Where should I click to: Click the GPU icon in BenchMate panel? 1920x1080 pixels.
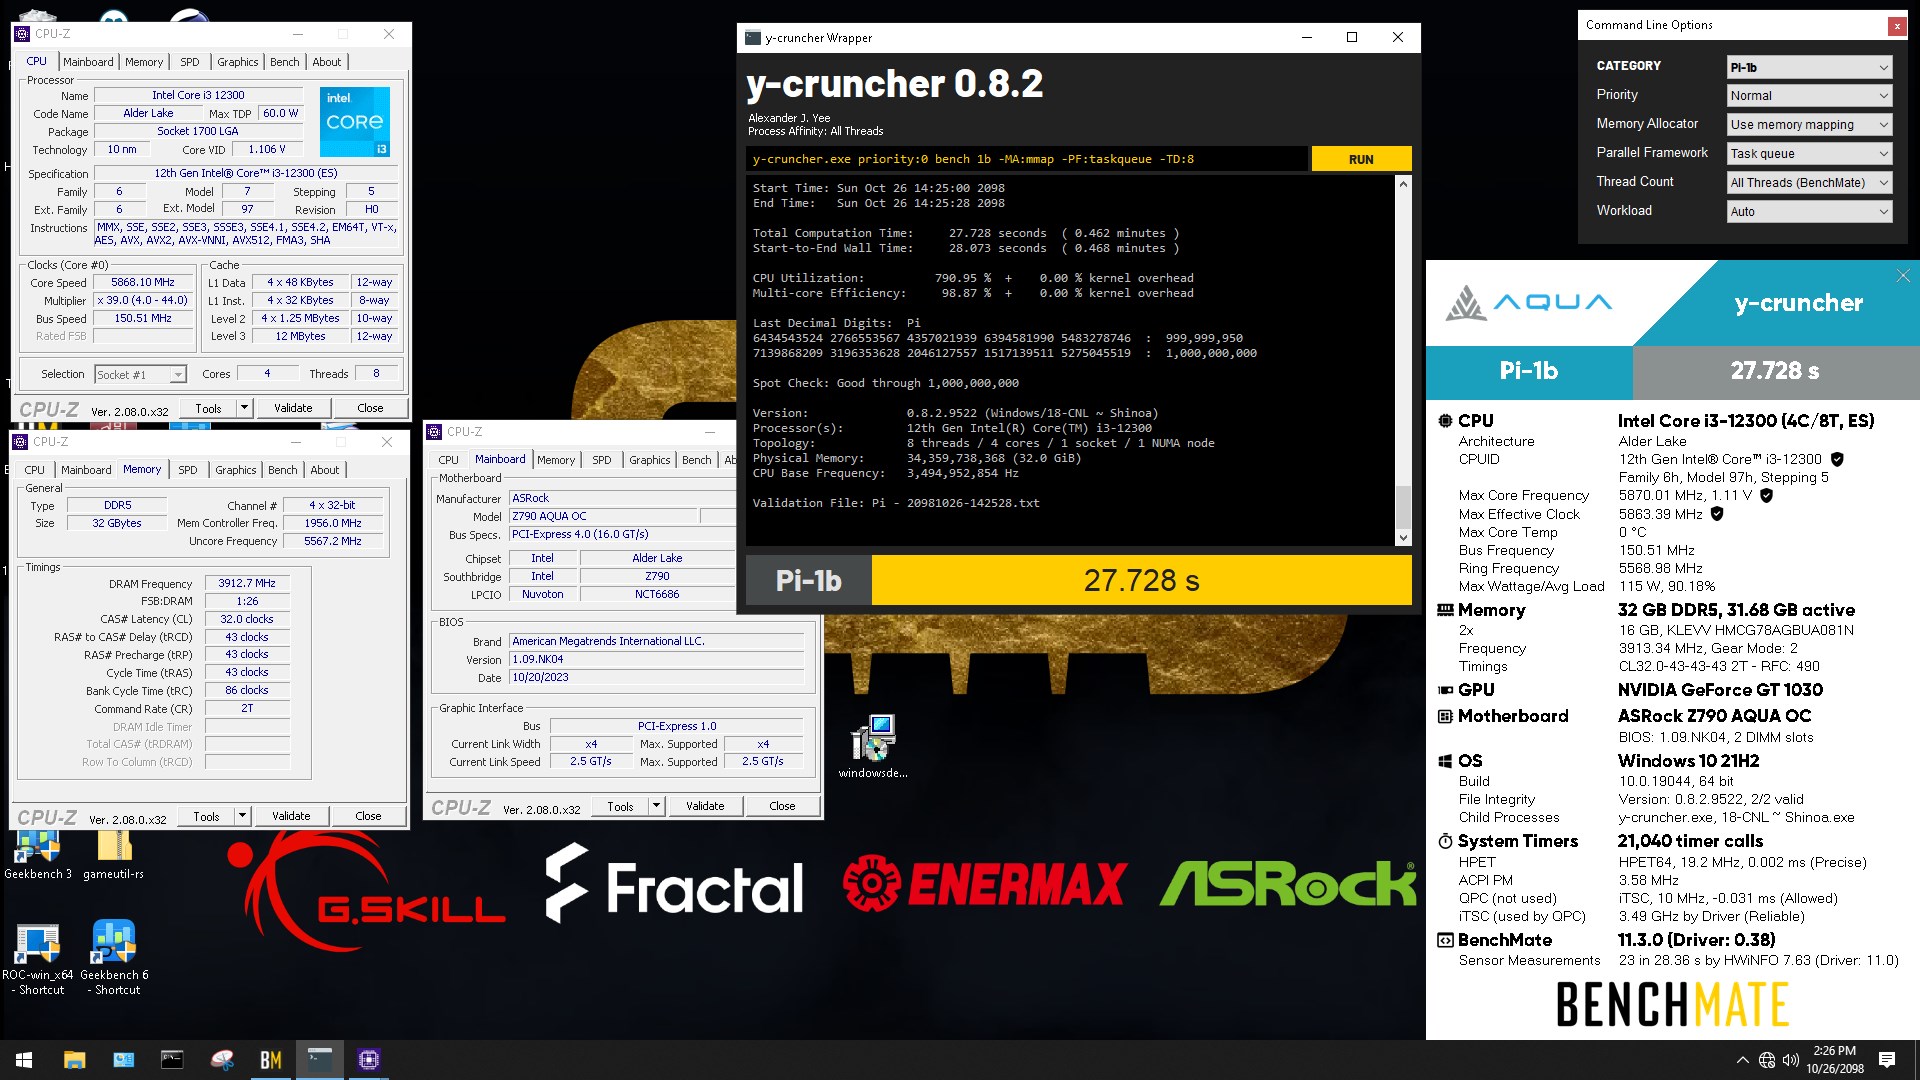[1445, 690]
